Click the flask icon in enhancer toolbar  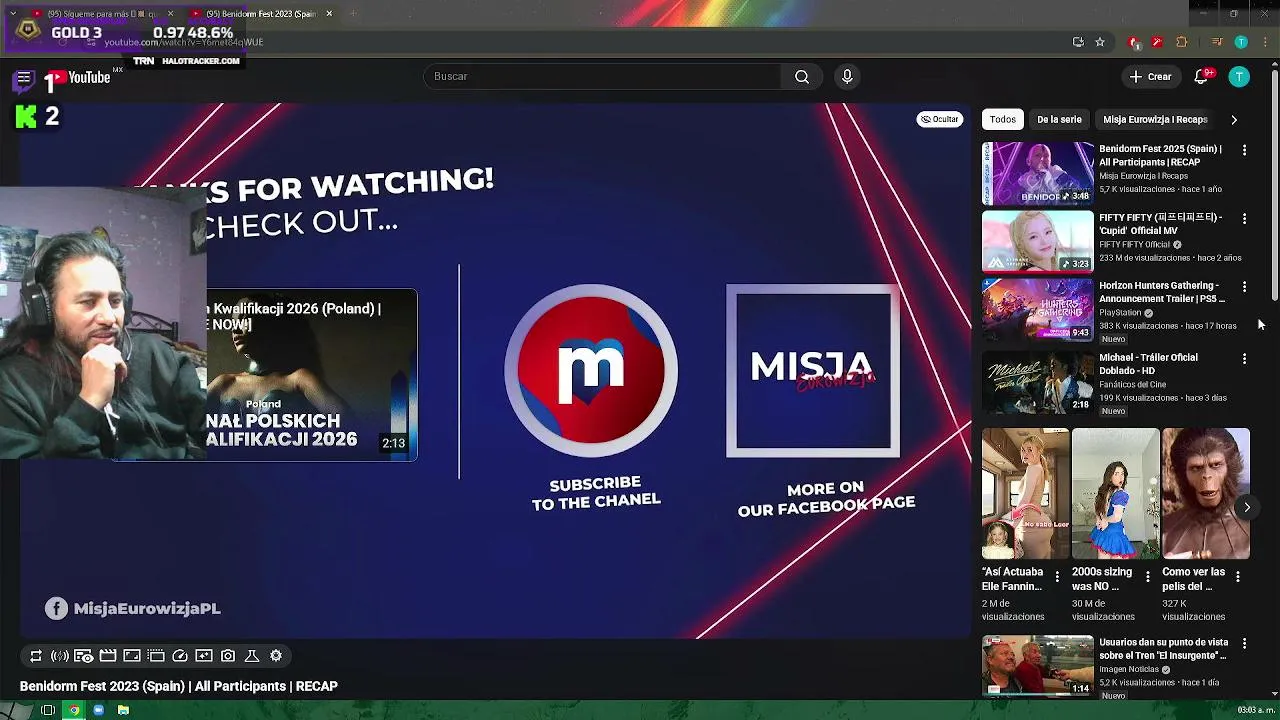(252, 656)
